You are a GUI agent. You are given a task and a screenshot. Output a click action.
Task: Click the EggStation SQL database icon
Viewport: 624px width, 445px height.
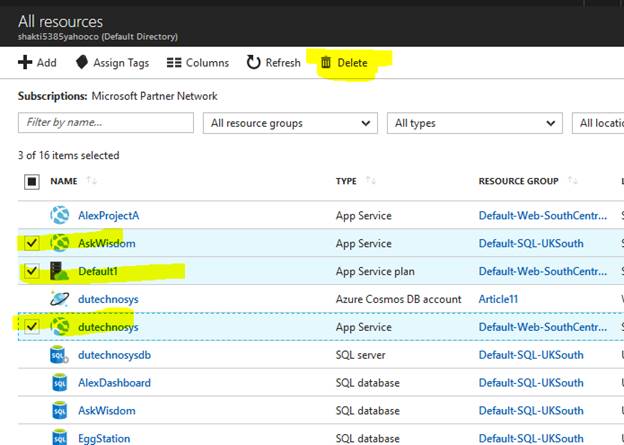click(x=60, y=437)
